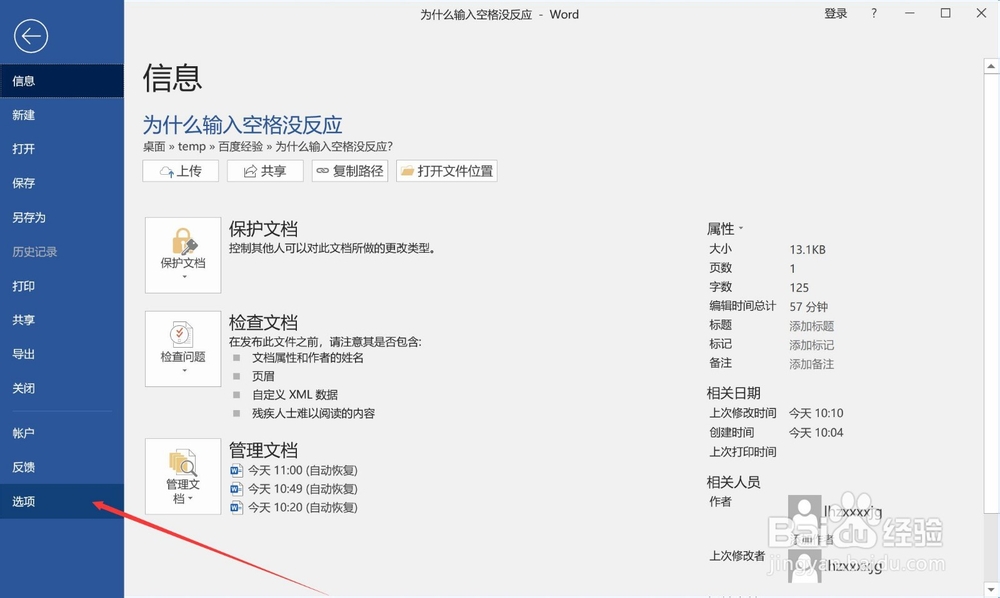Open the 信息 tab in backstage menu
This screenshot has height=598, width=1000.
point(62,81)
